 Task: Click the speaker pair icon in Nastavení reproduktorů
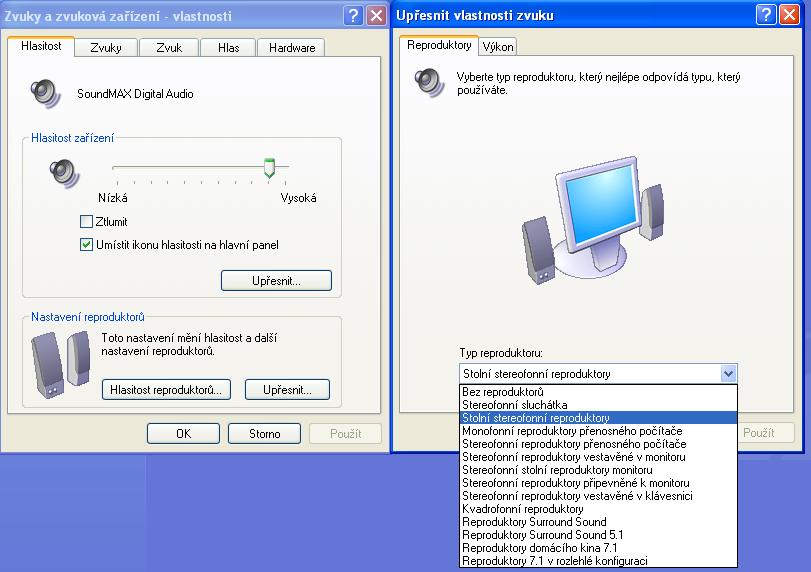(x=60, y=364)
